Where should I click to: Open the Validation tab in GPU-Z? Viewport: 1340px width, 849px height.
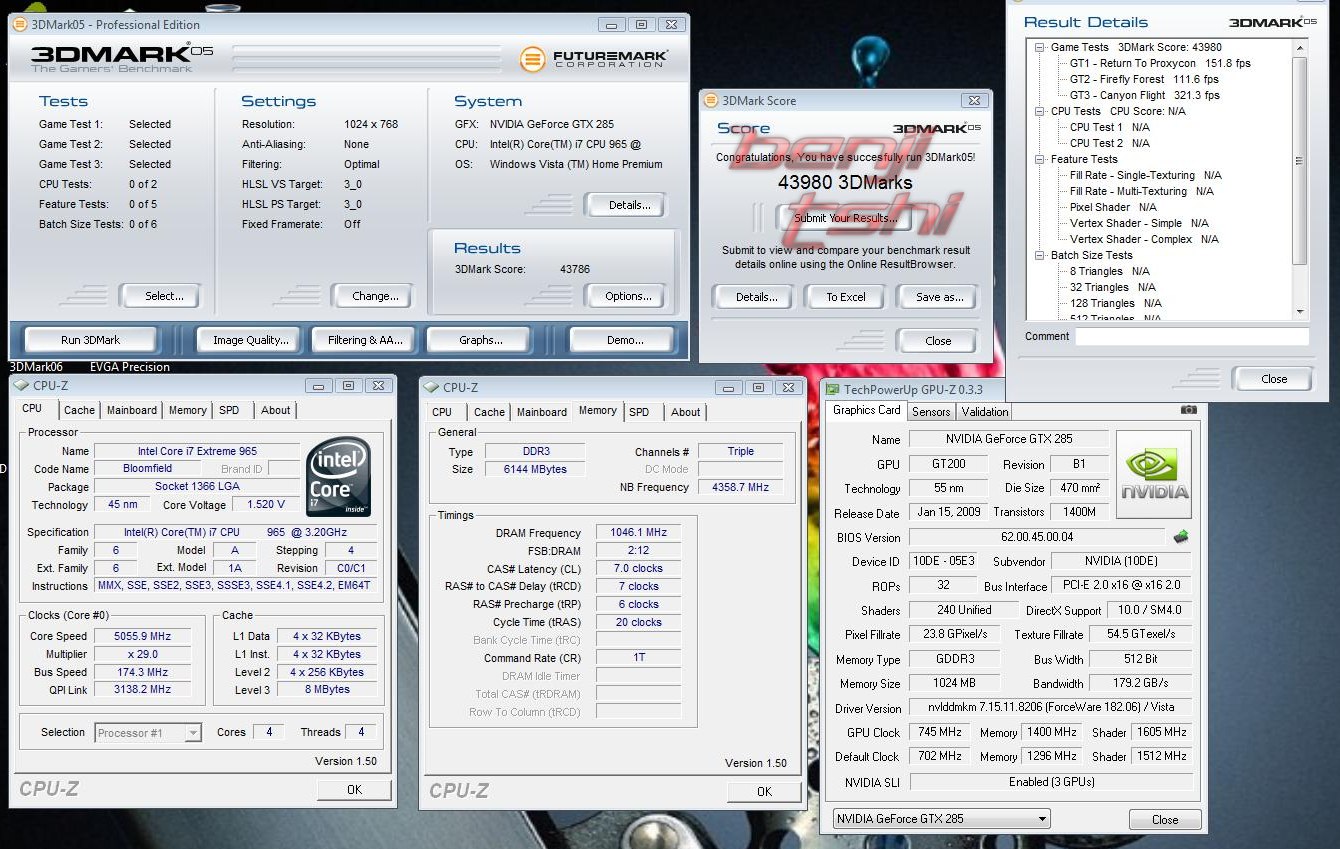pos(985,411)
